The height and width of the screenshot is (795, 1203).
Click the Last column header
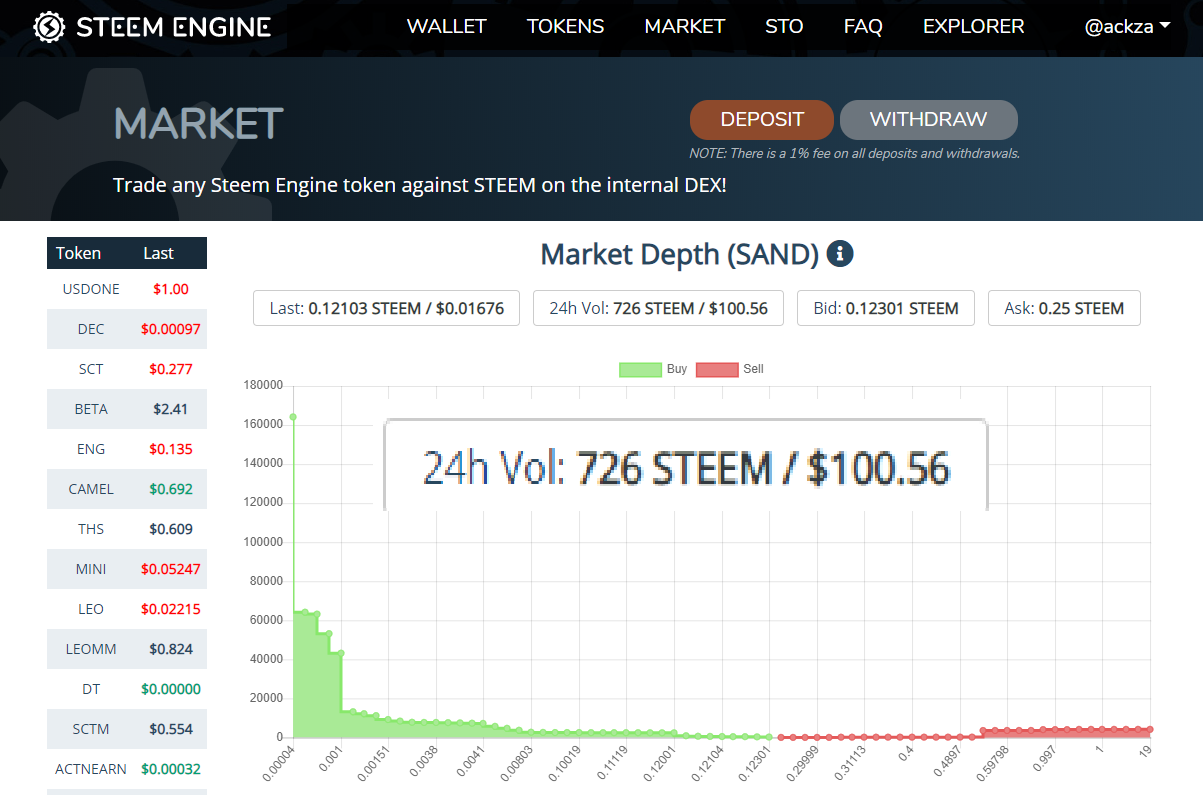pyautogui.click(x=158, y=253)
